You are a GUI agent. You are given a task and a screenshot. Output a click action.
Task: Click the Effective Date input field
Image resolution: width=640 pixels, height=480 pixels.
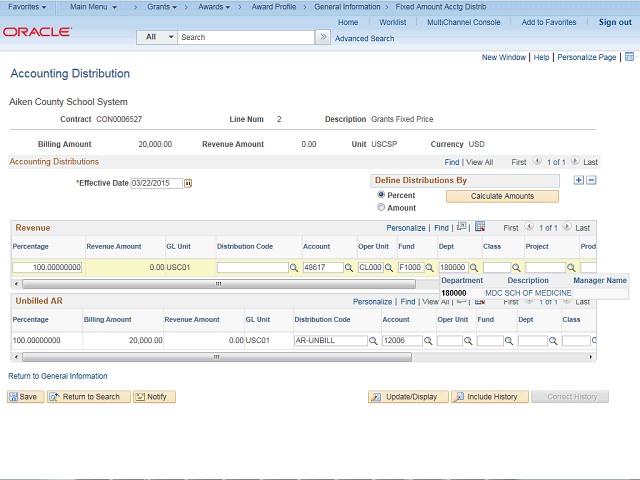[156, 183]
